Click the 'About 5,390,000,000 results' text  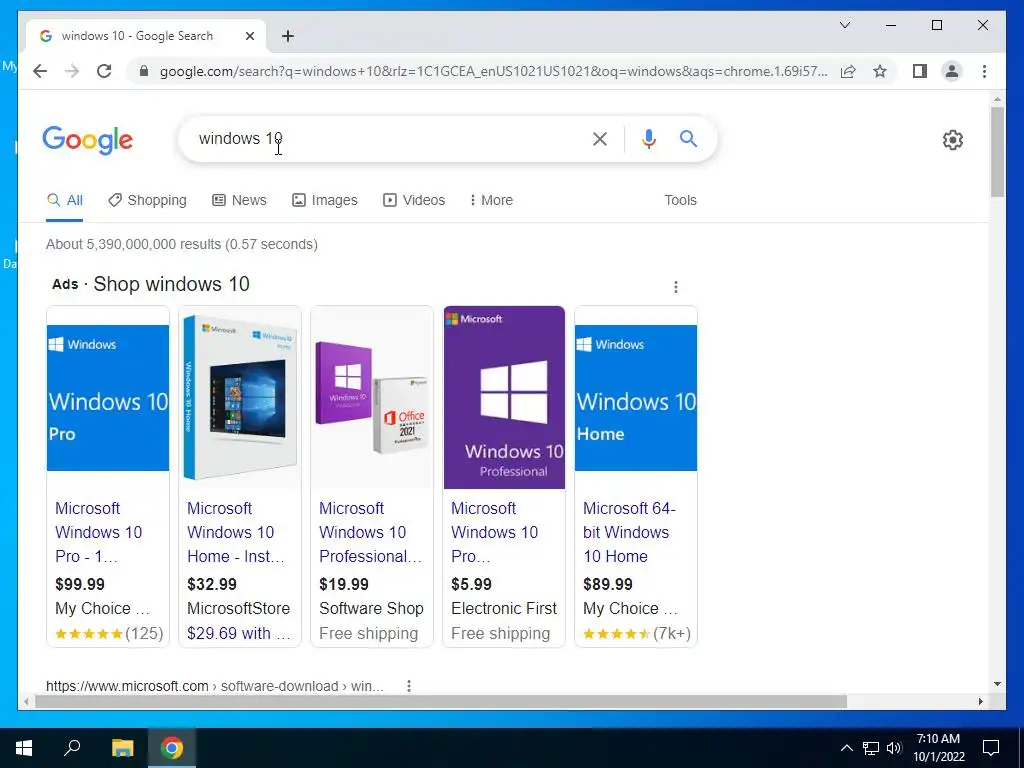pos(182,244)
